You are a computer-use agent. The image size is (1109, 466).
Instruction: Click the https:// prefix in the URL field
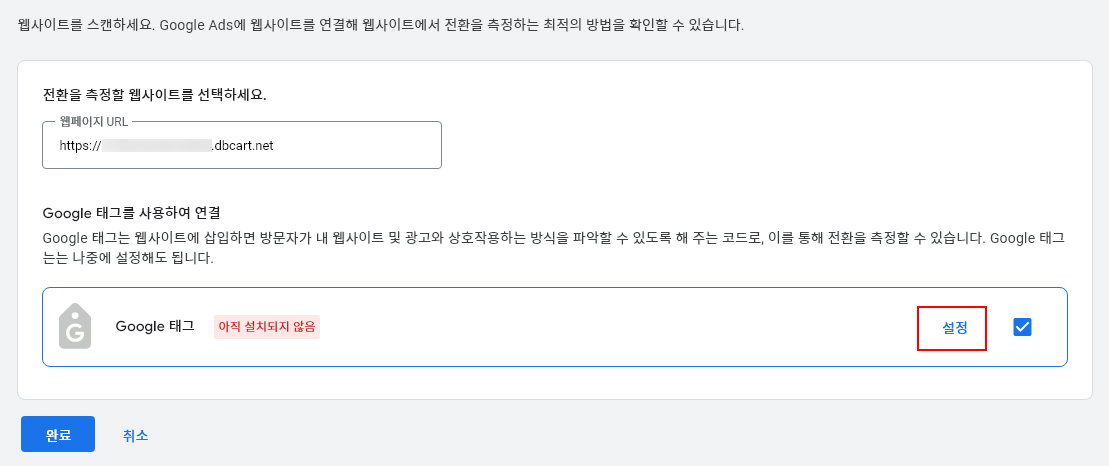click(x=80, y=146)
